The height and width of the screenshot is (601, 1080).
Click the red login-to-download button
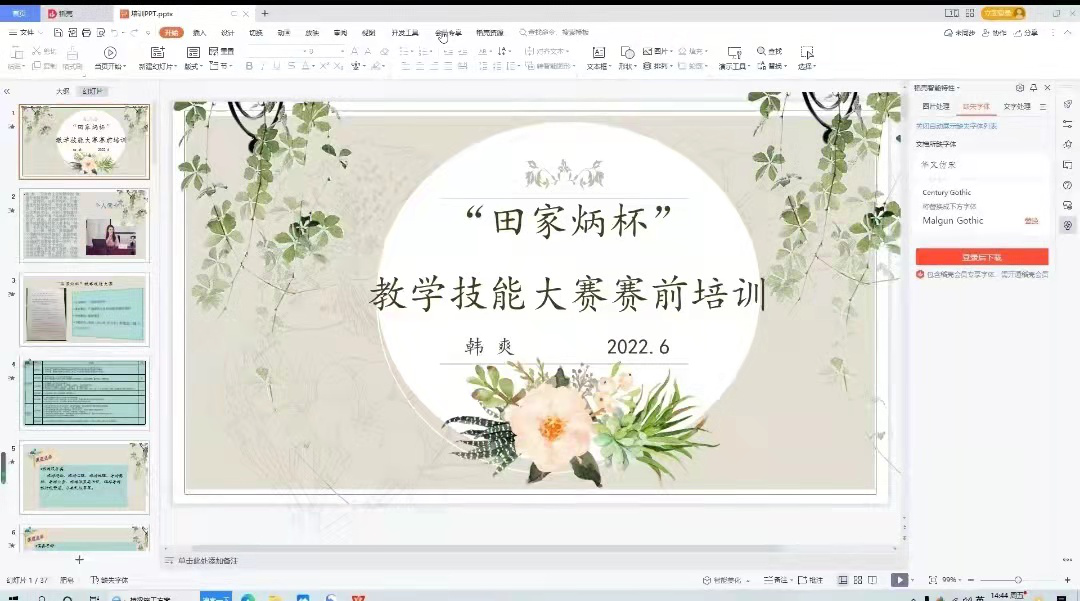[x=981, y=257]
